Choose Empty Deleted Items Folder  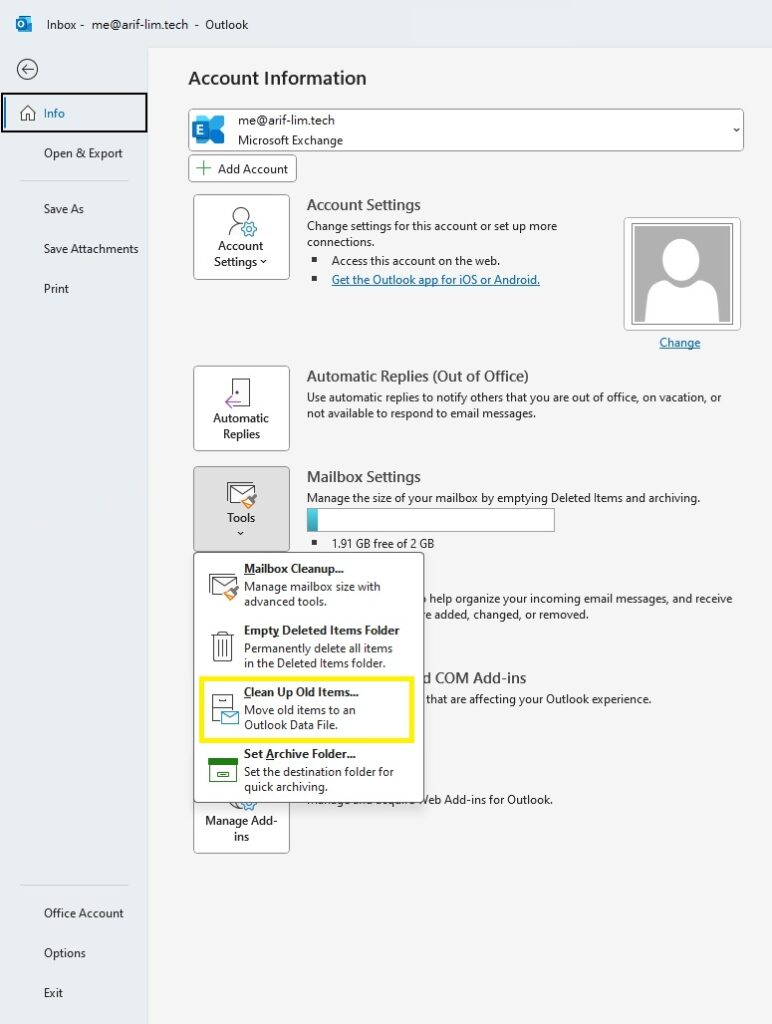(x=309, y=646)
